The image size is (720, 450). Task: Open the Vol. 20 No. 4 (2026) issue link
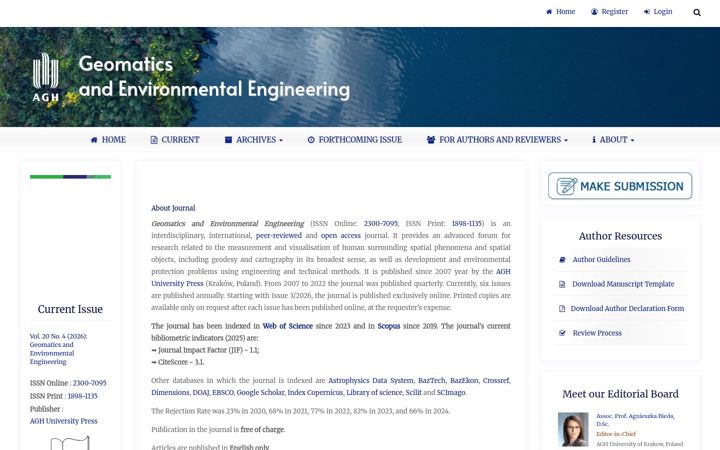tap(58, 349)
